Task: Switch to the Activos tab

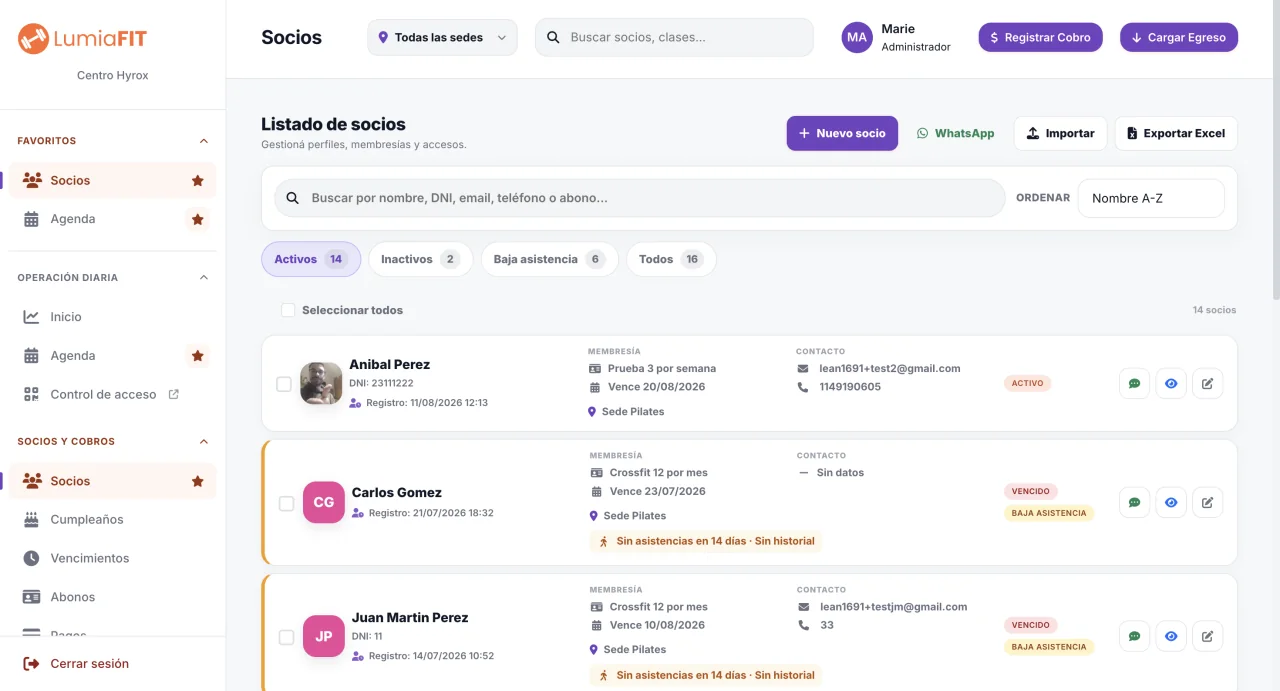Action: pyautogui.click(x=311, y=259)
